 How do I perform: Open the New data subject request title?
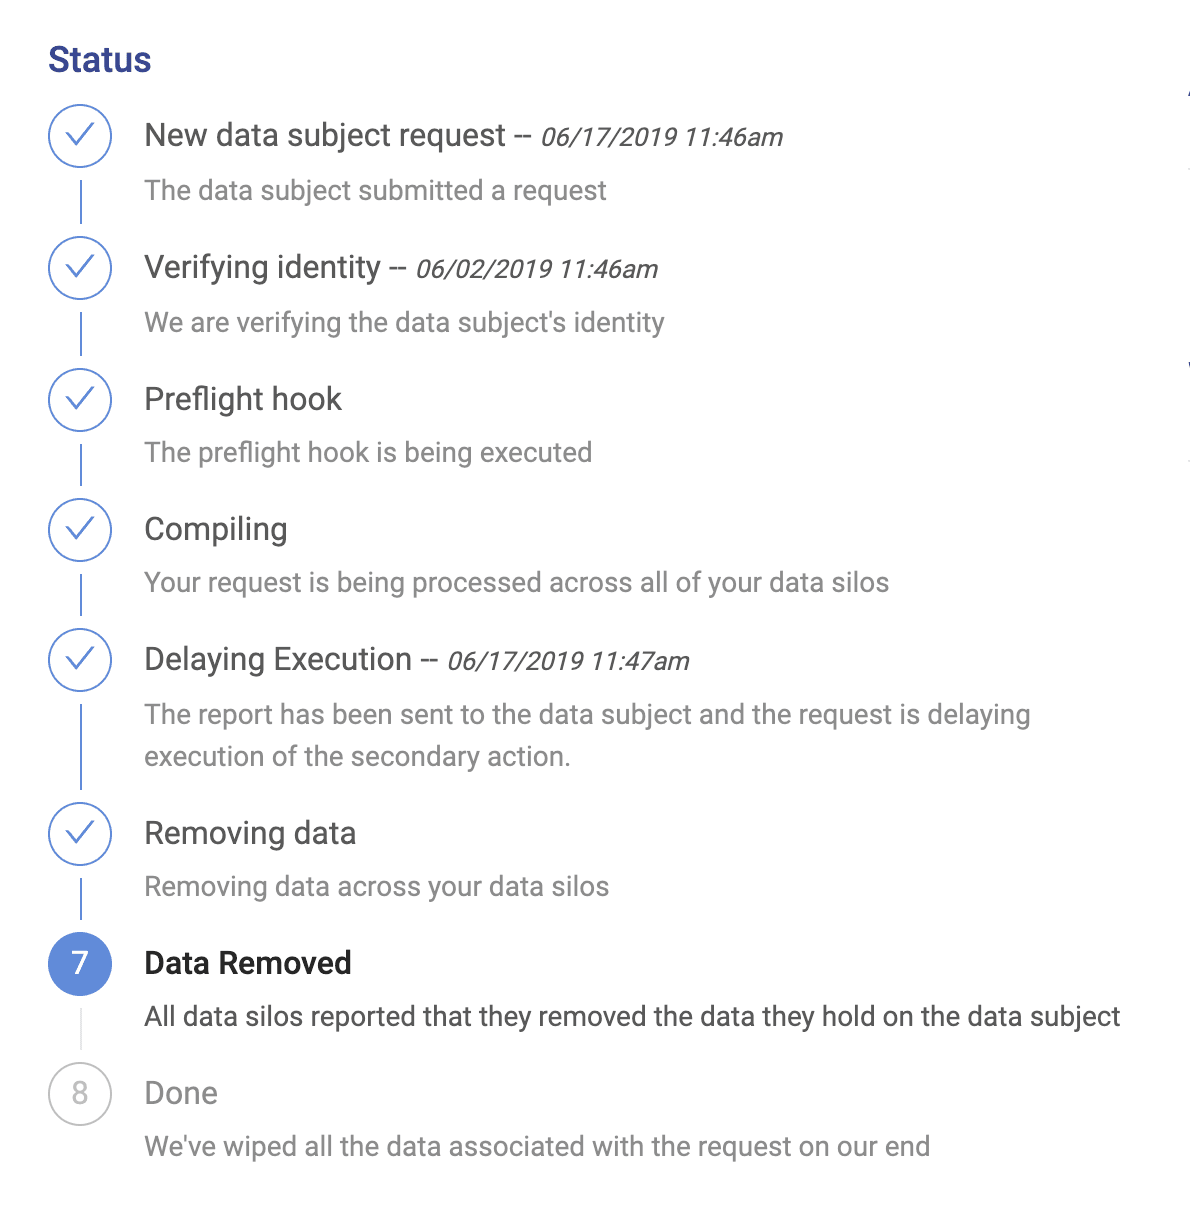pyautogui.click(x=325, y=135)
